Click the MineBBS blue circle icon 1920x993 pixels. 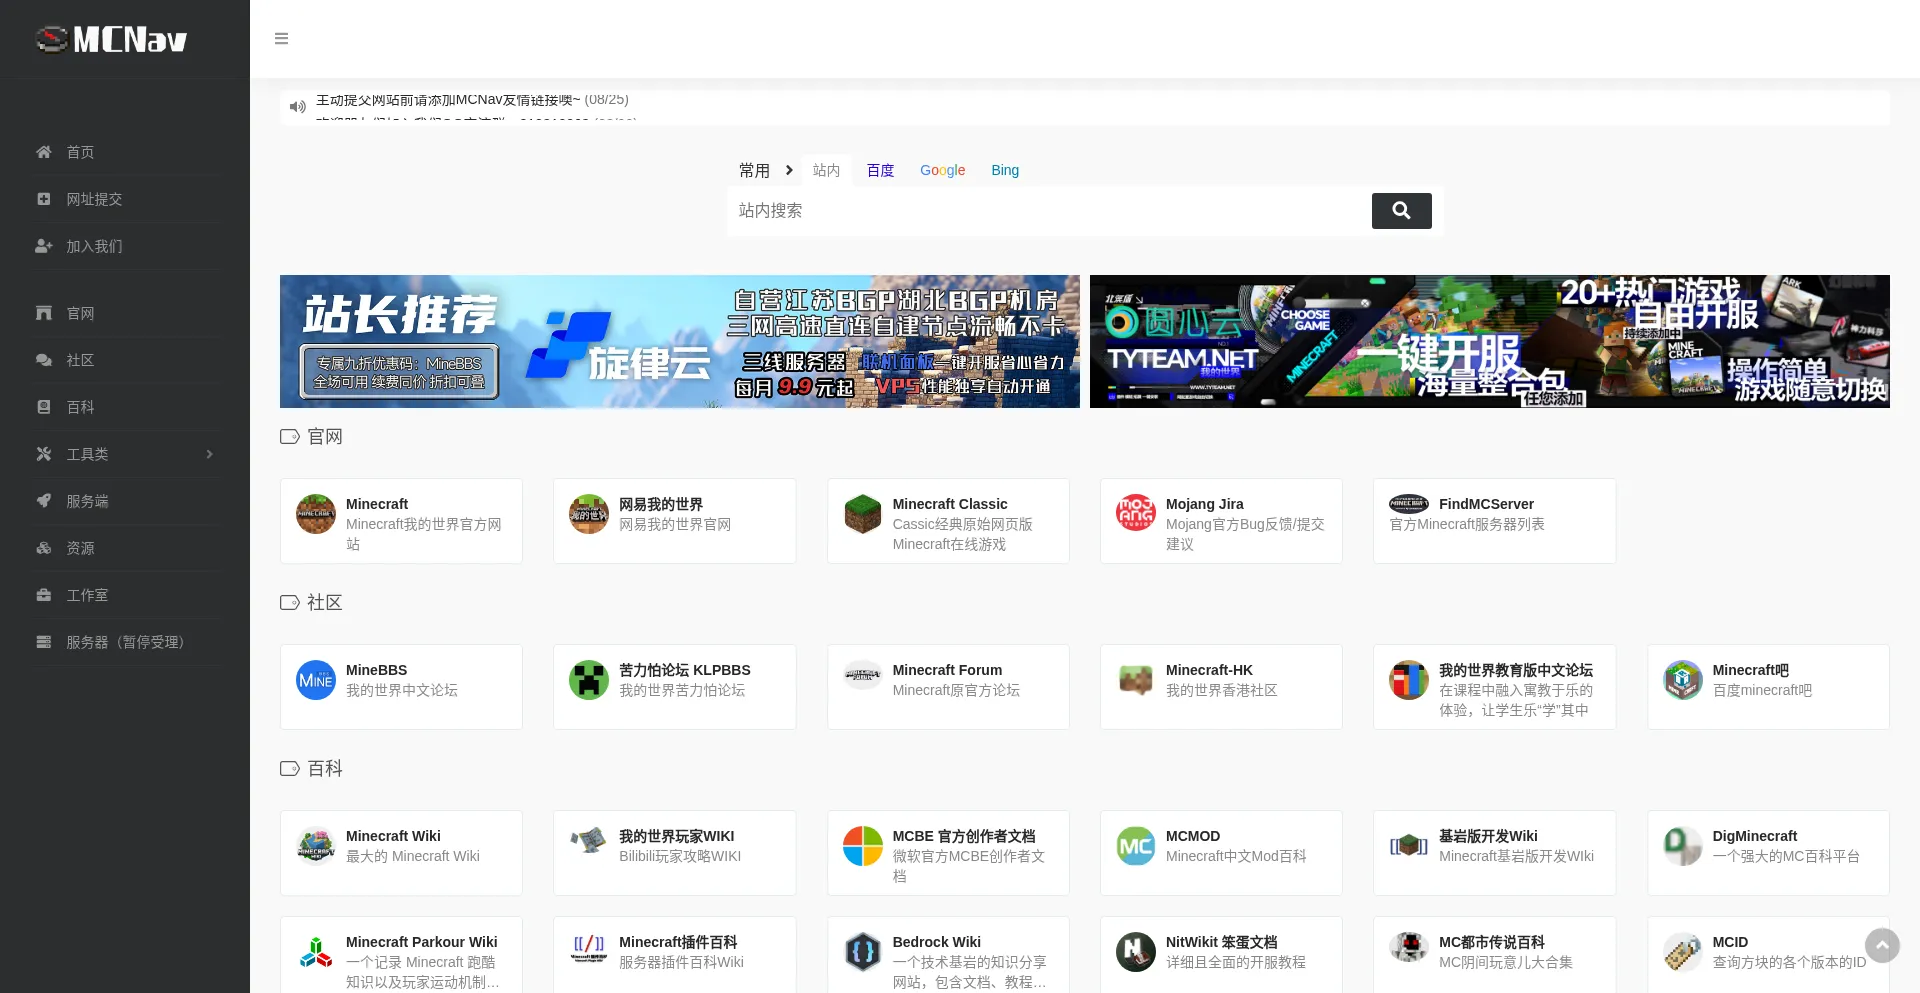point(316,680)
